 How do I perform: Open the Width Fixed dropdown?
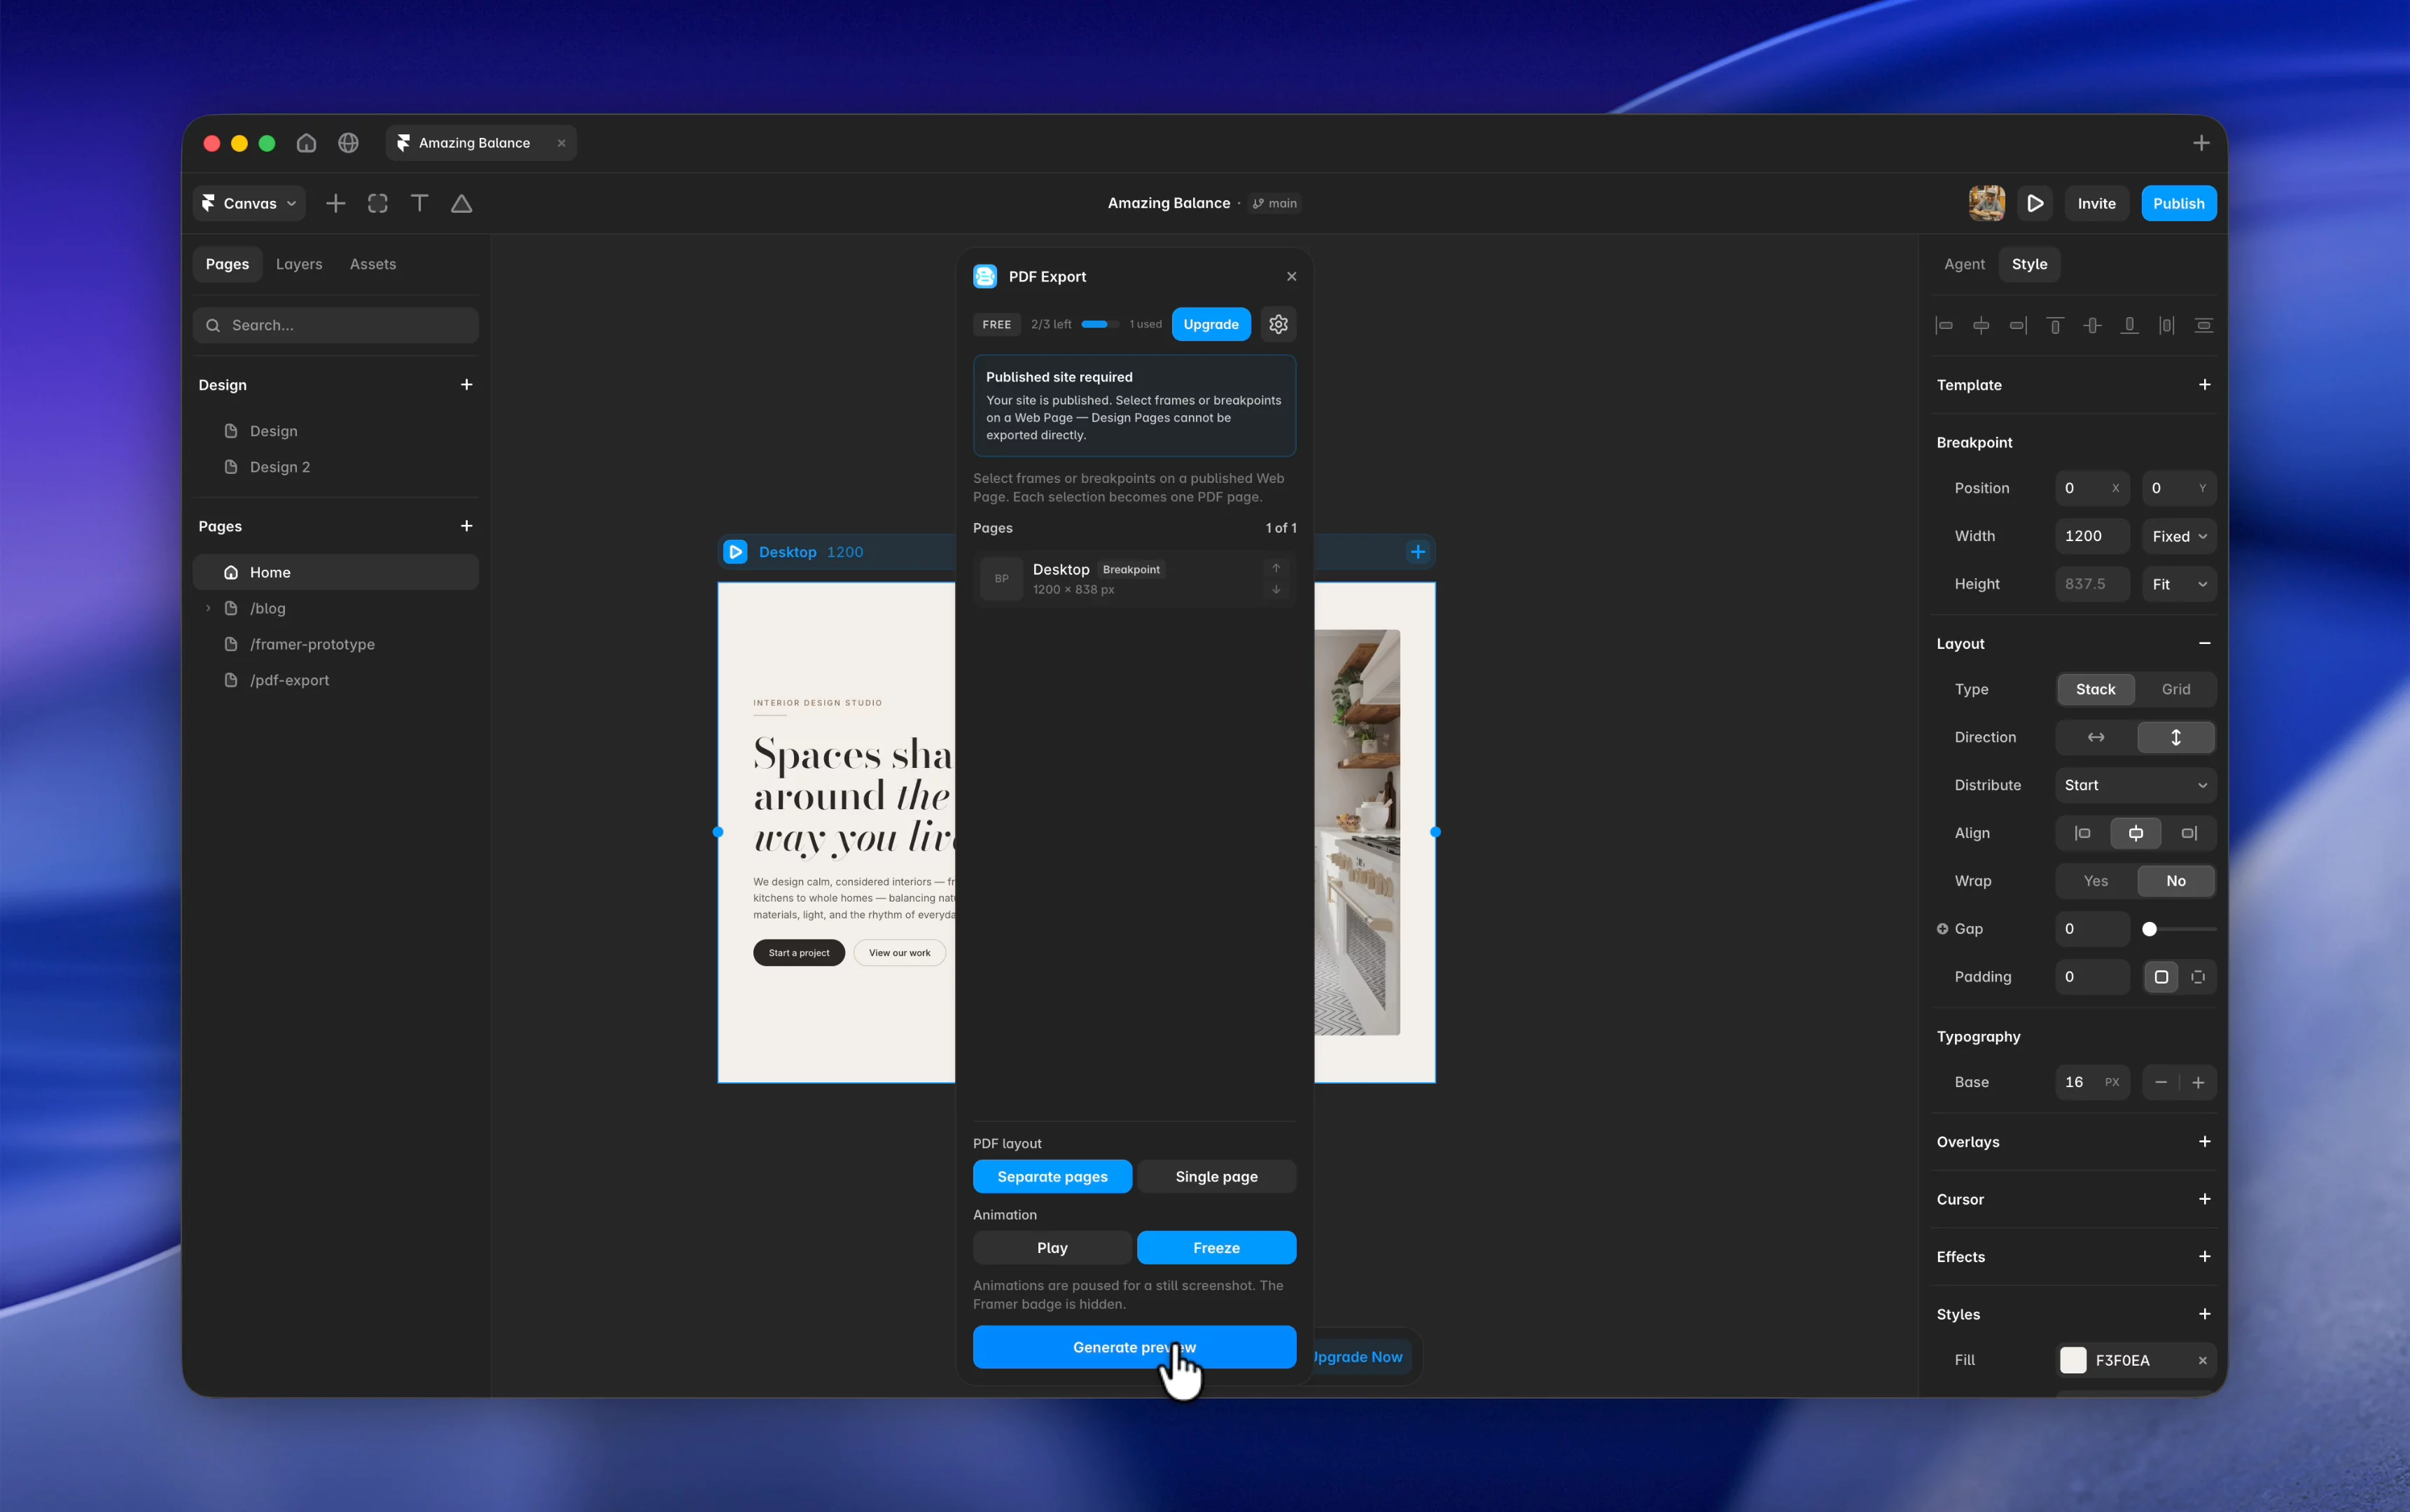pos(2179,536)
